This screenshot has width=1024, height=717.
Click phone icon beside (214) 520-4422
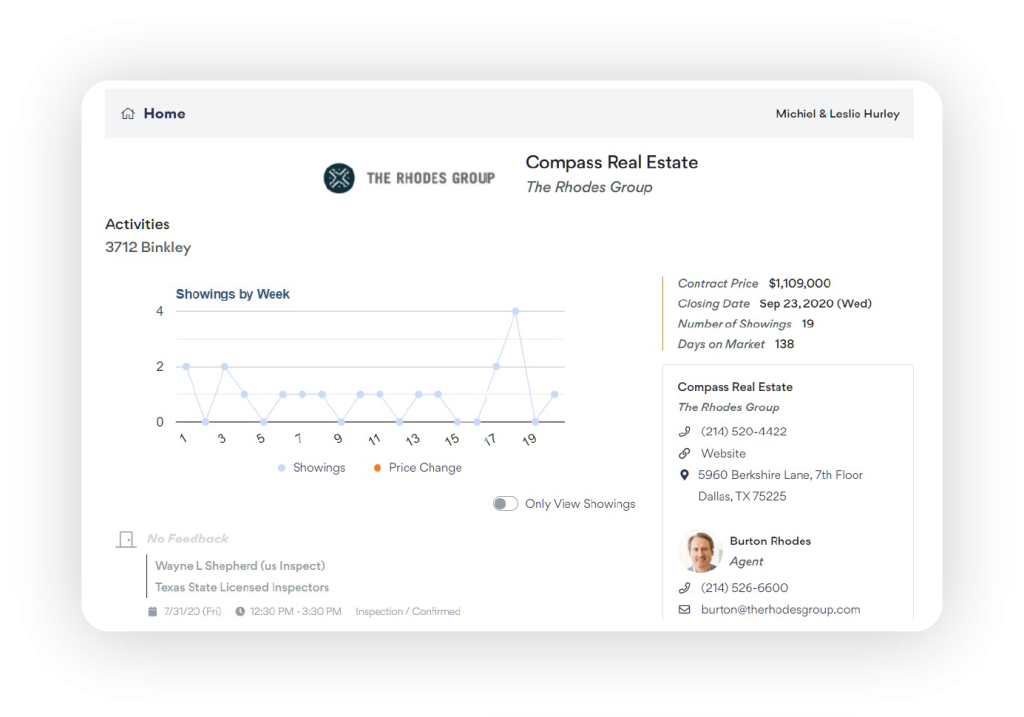[x=684, y=432]
